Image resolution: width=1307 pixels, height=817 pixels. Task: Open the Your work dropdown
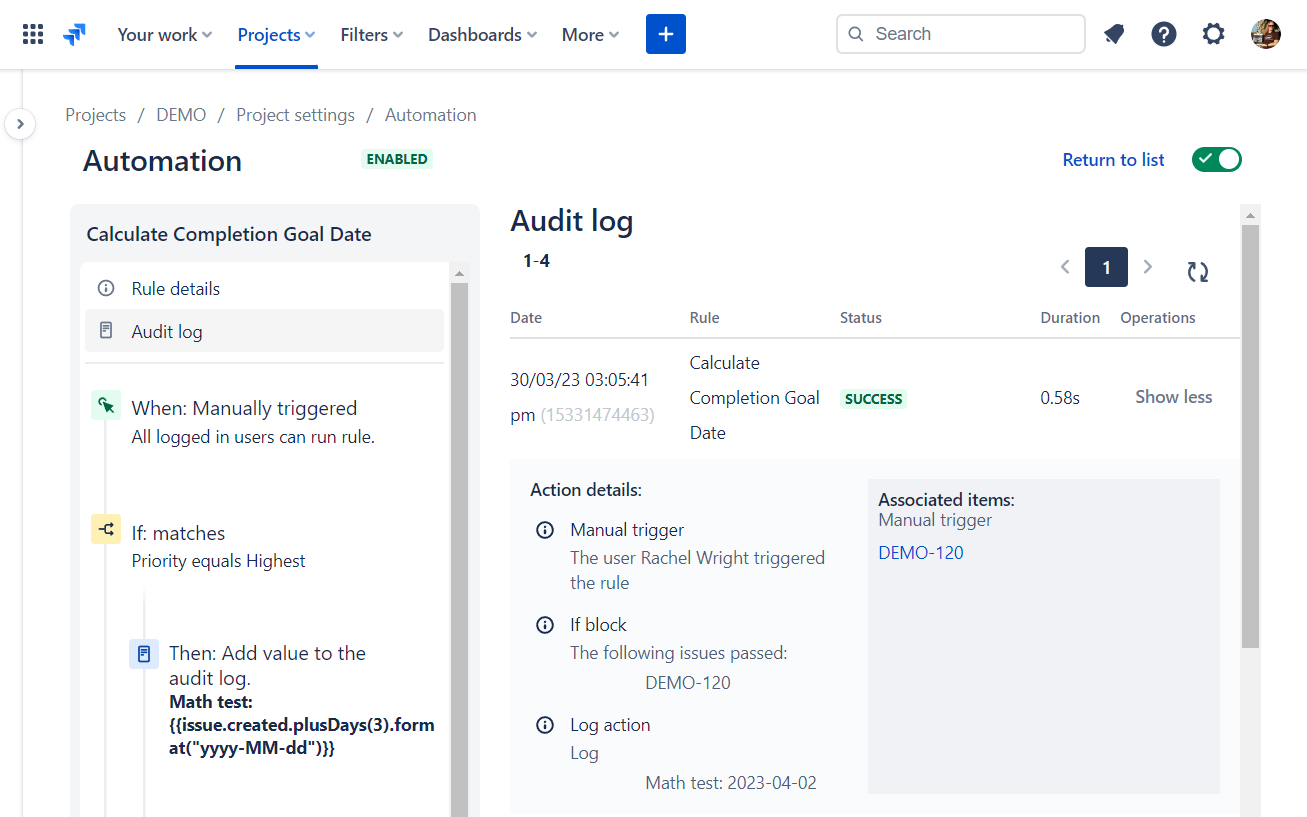pos(165,34)
